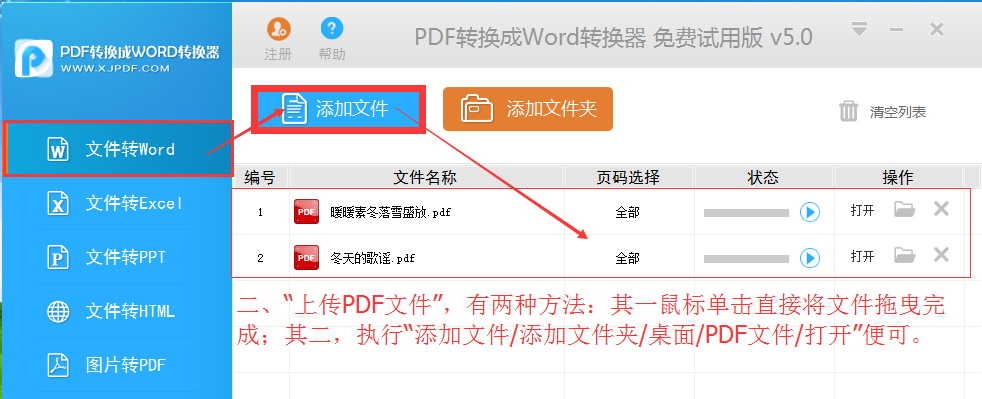Open output folder icon for 暖暖素冬落雪盛放.pdf
The height and width of the screenshot is (399, 982).
(904, 209)
